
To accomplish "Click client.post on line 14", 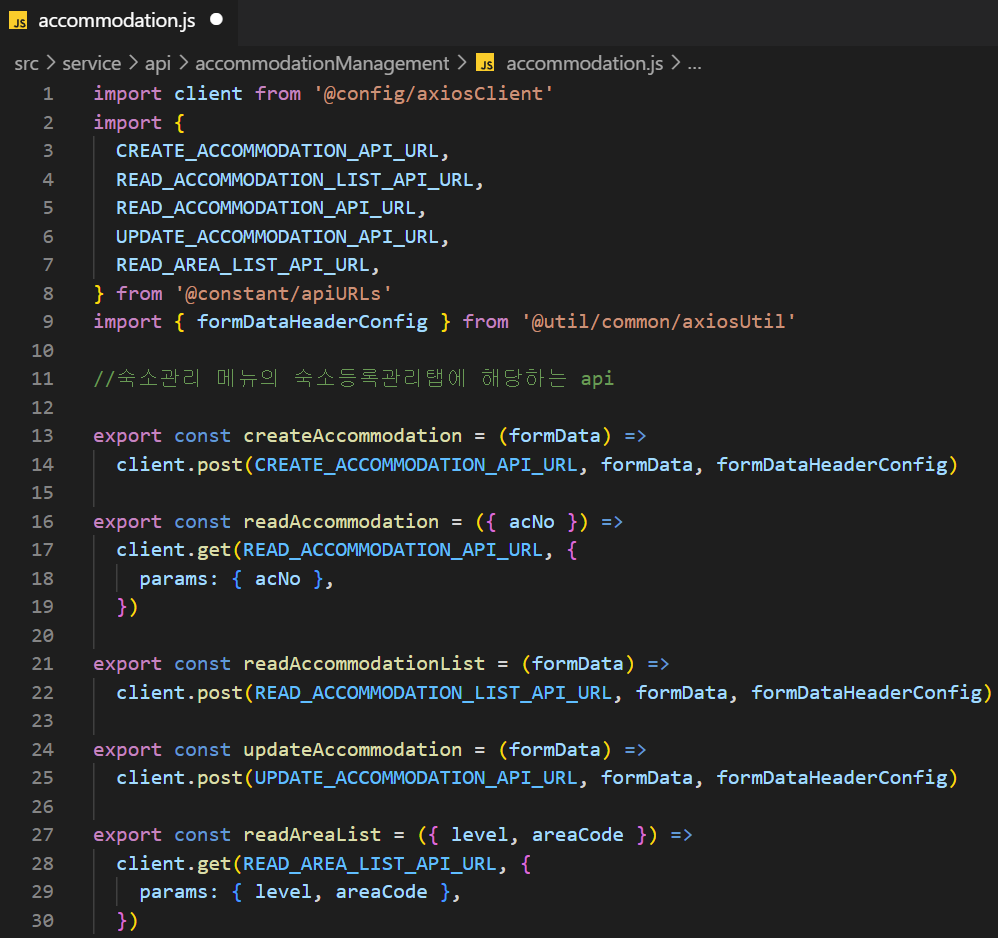I will [179, 465].
